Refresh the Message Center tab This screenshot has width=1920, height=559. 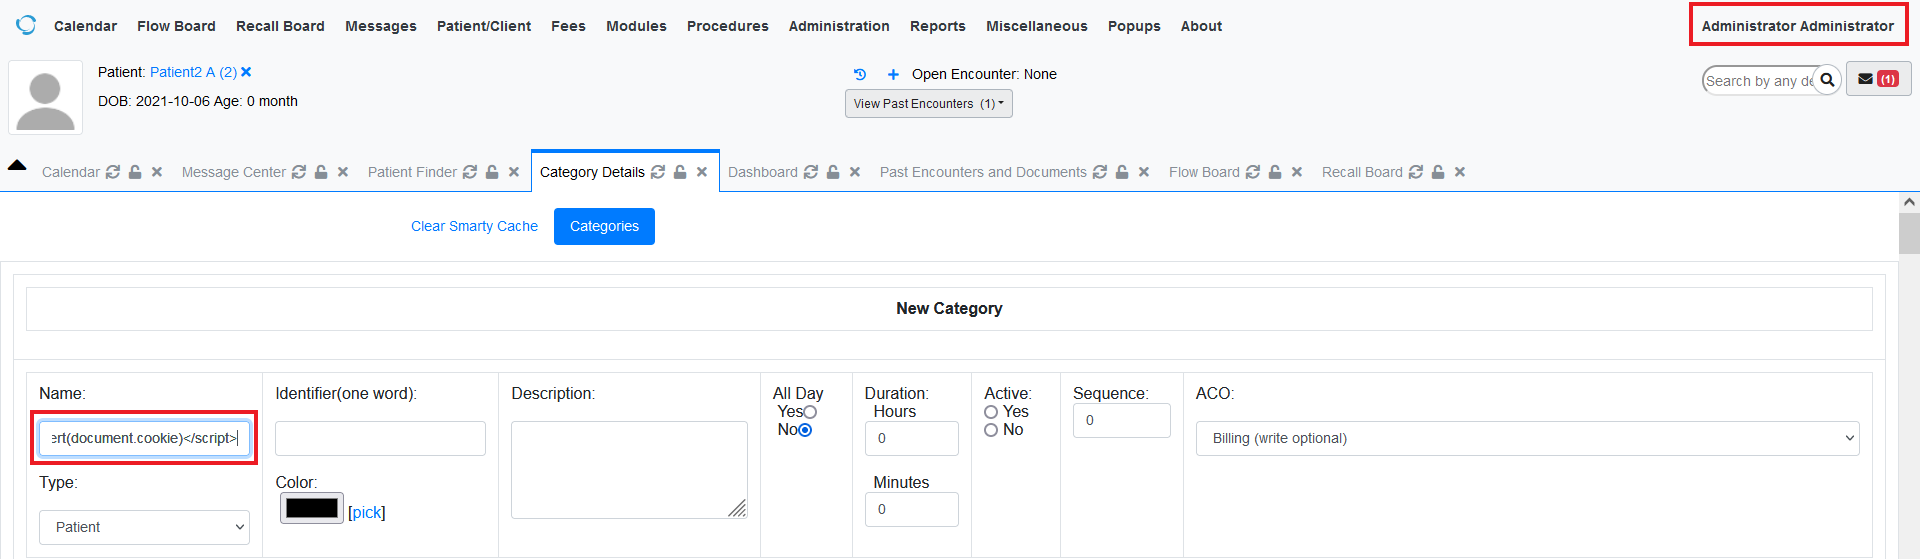click(x=299, y=172)
